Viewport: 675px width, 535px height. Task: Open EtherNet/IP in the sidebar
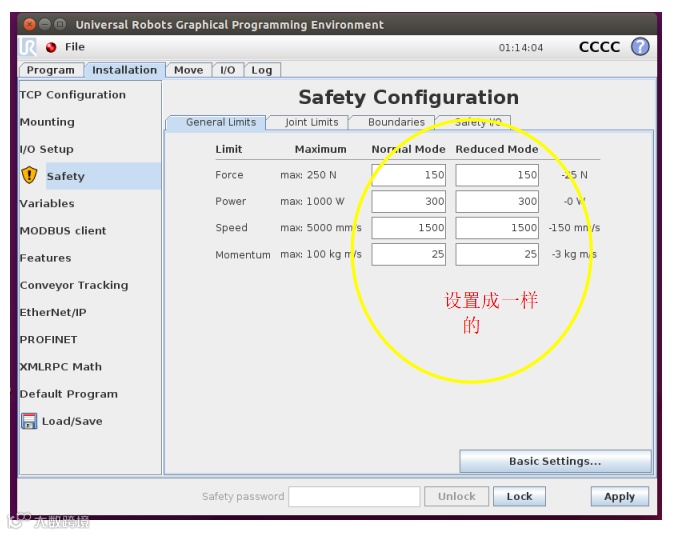tap(53, 312)
